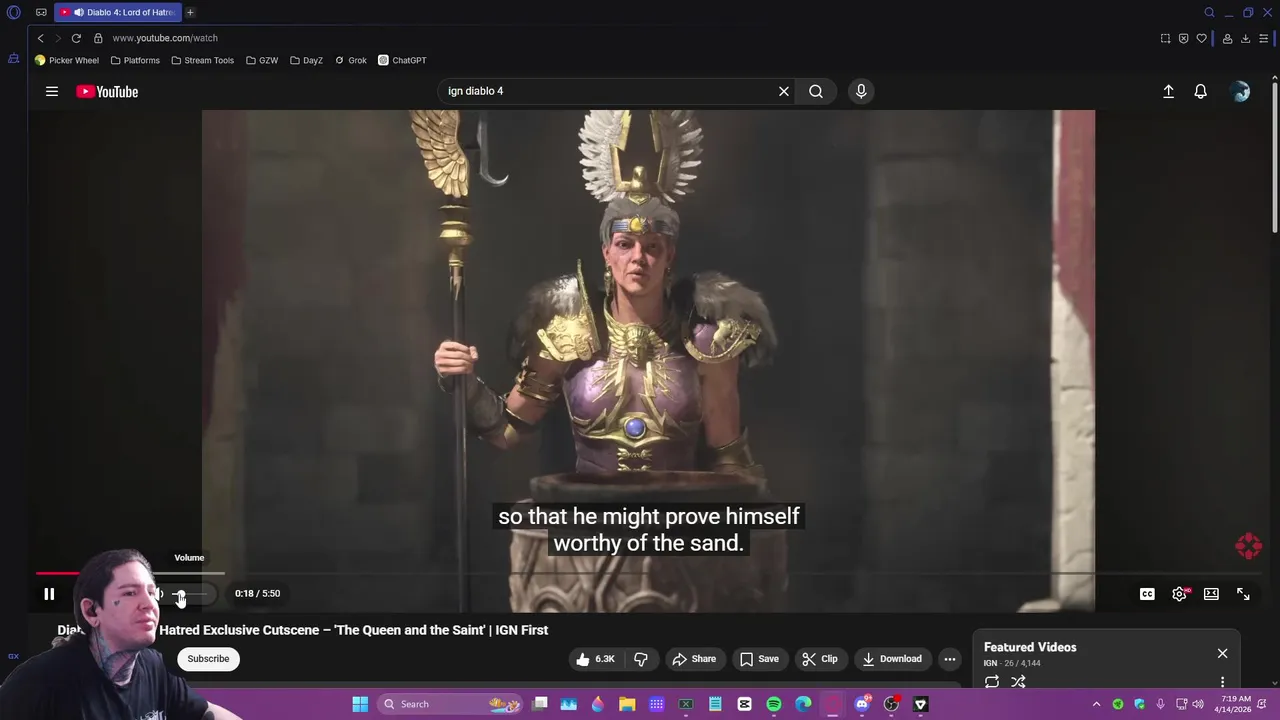This screenshot has width=1280, height=720.
Task: Save the video to a playlist
Action: 759,659
